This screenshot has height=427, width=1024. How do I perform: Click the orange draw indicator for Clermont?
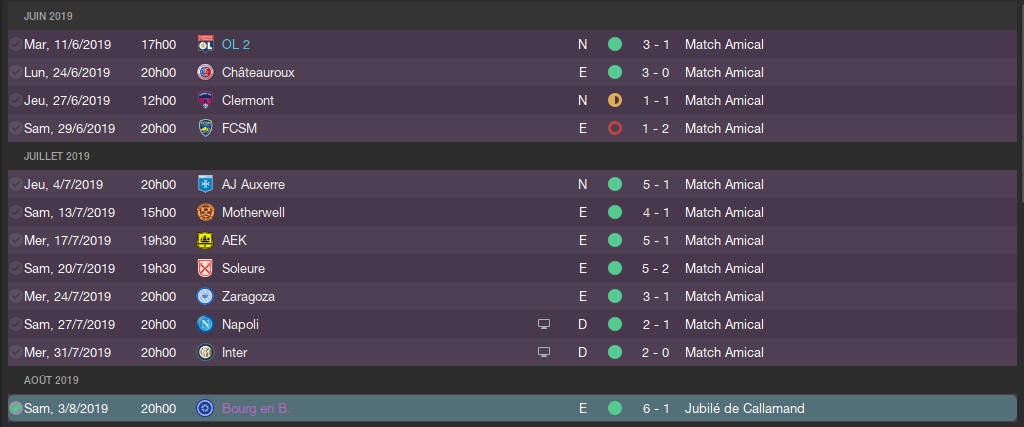[x=615, y=101]
